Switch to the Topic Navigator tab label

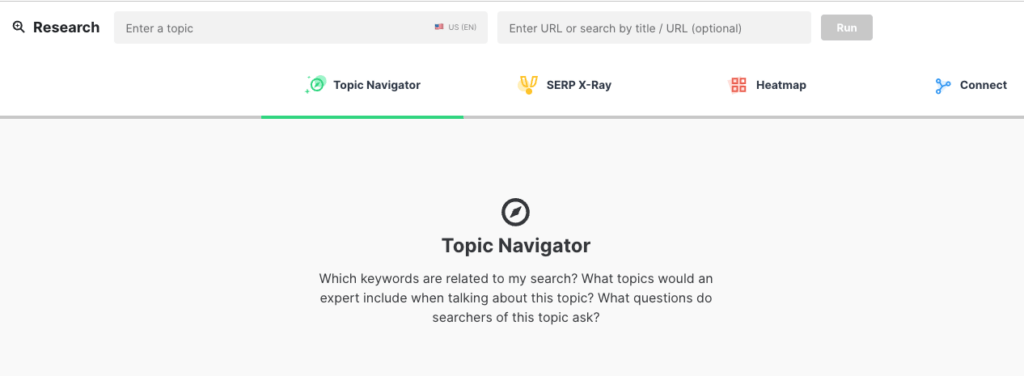tap(377, 85)
